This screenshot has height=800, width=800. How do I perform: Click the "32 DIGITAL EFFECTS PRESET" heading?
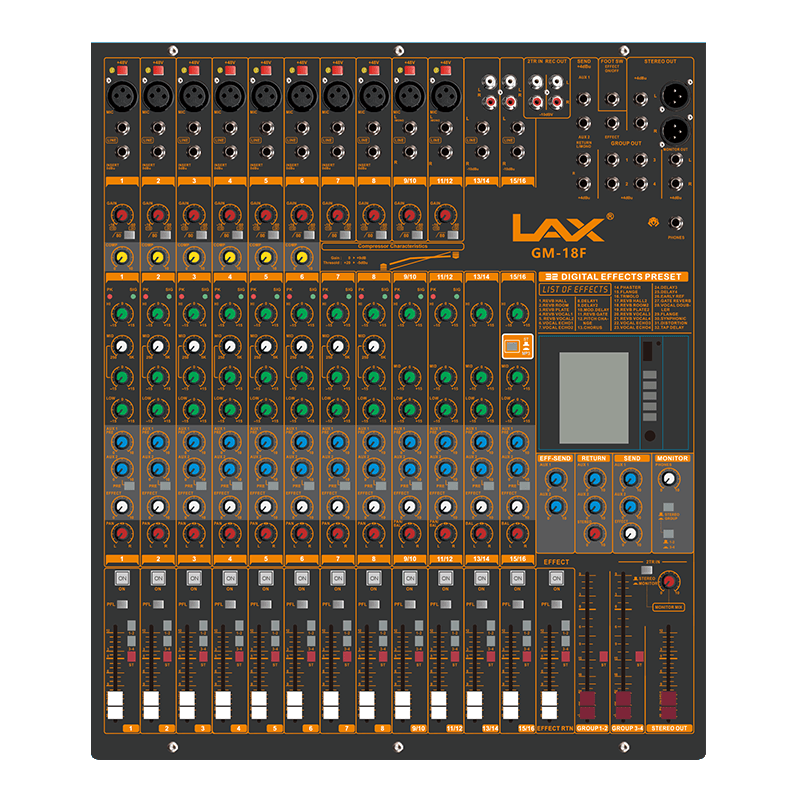tap(613, 277)
